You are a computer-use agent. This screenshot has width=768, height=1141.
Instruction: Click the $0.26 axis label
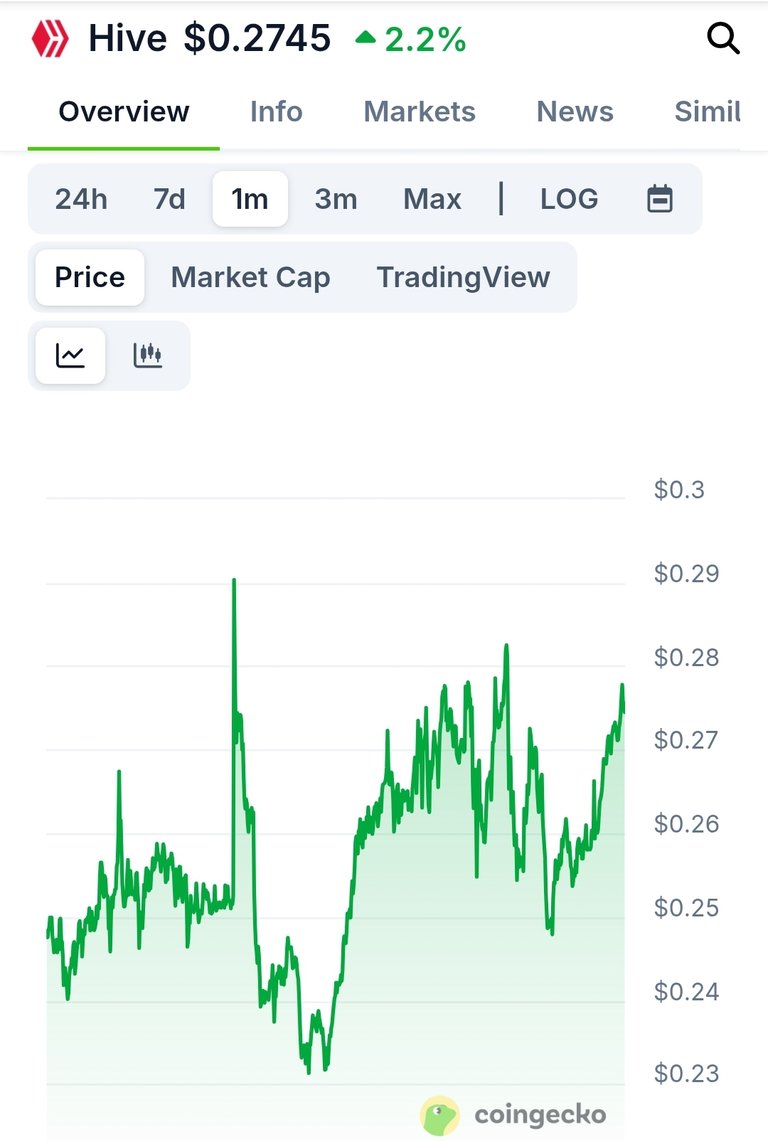pyautogui.click(x=686, y=824)
